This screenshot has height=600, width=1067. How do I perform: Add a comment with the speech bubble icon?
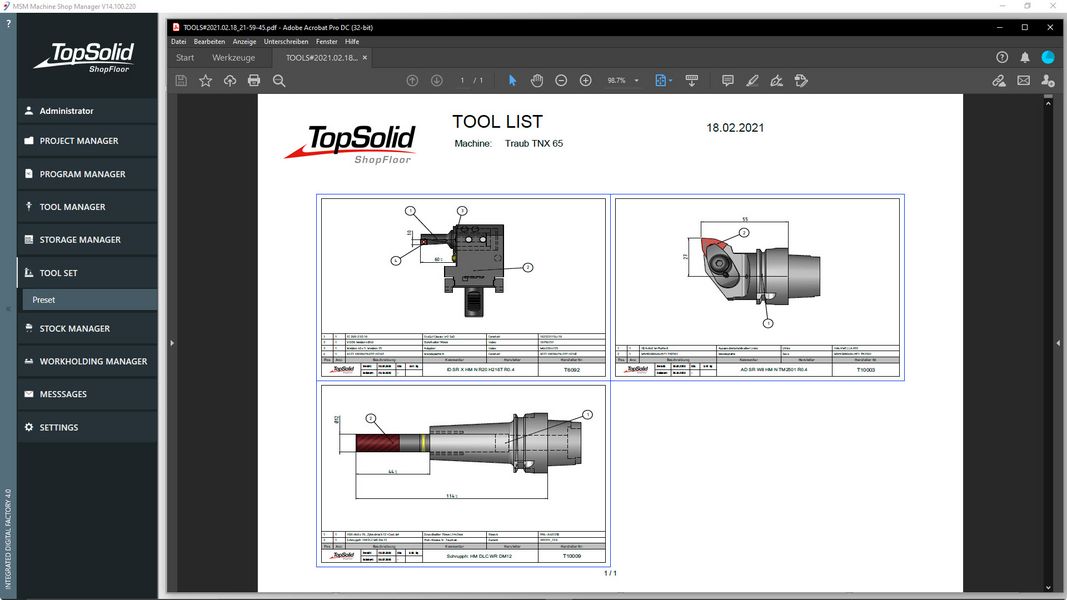pyautogui.click(x=727, y=80)
